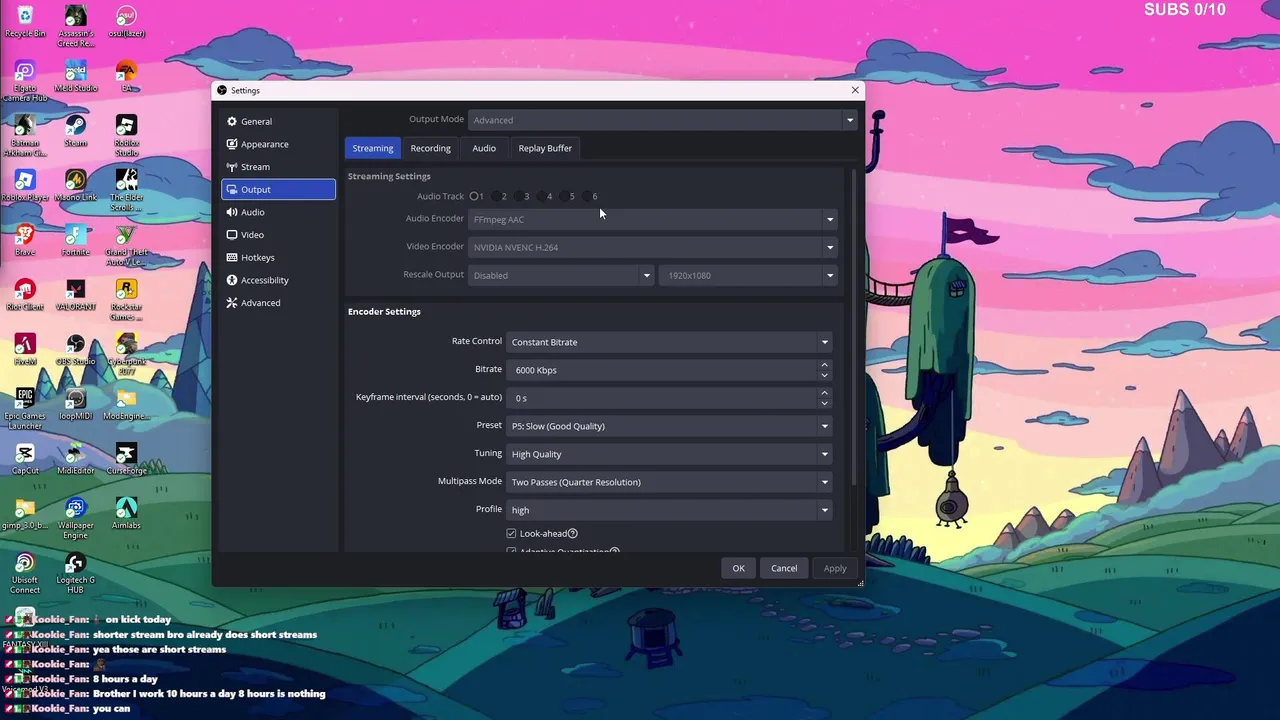Open the Multipass Mode dropdown
The height and width of the screenshot is (720, 1280).
[669, 482]
